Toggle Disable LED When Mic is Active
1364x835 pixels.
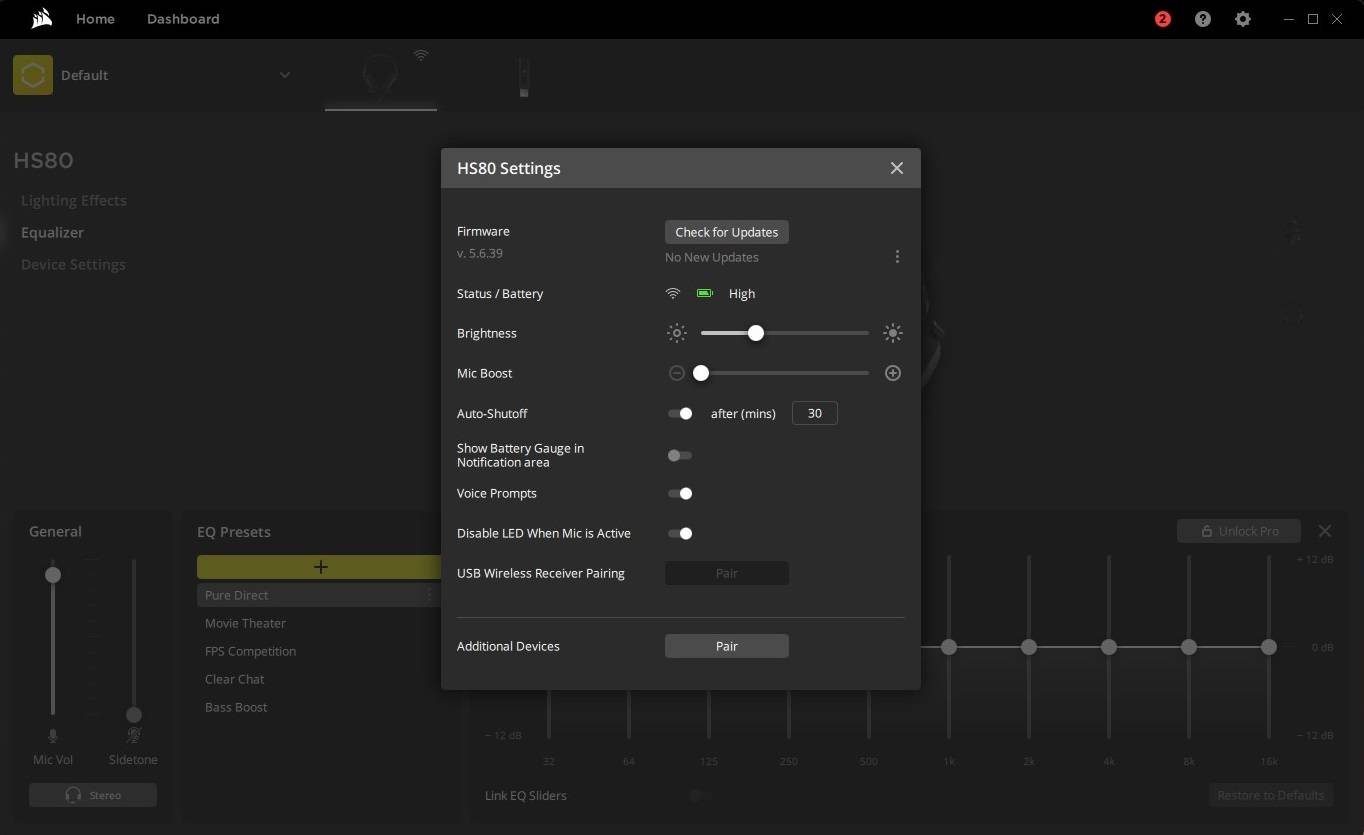(x=680, y=533)
